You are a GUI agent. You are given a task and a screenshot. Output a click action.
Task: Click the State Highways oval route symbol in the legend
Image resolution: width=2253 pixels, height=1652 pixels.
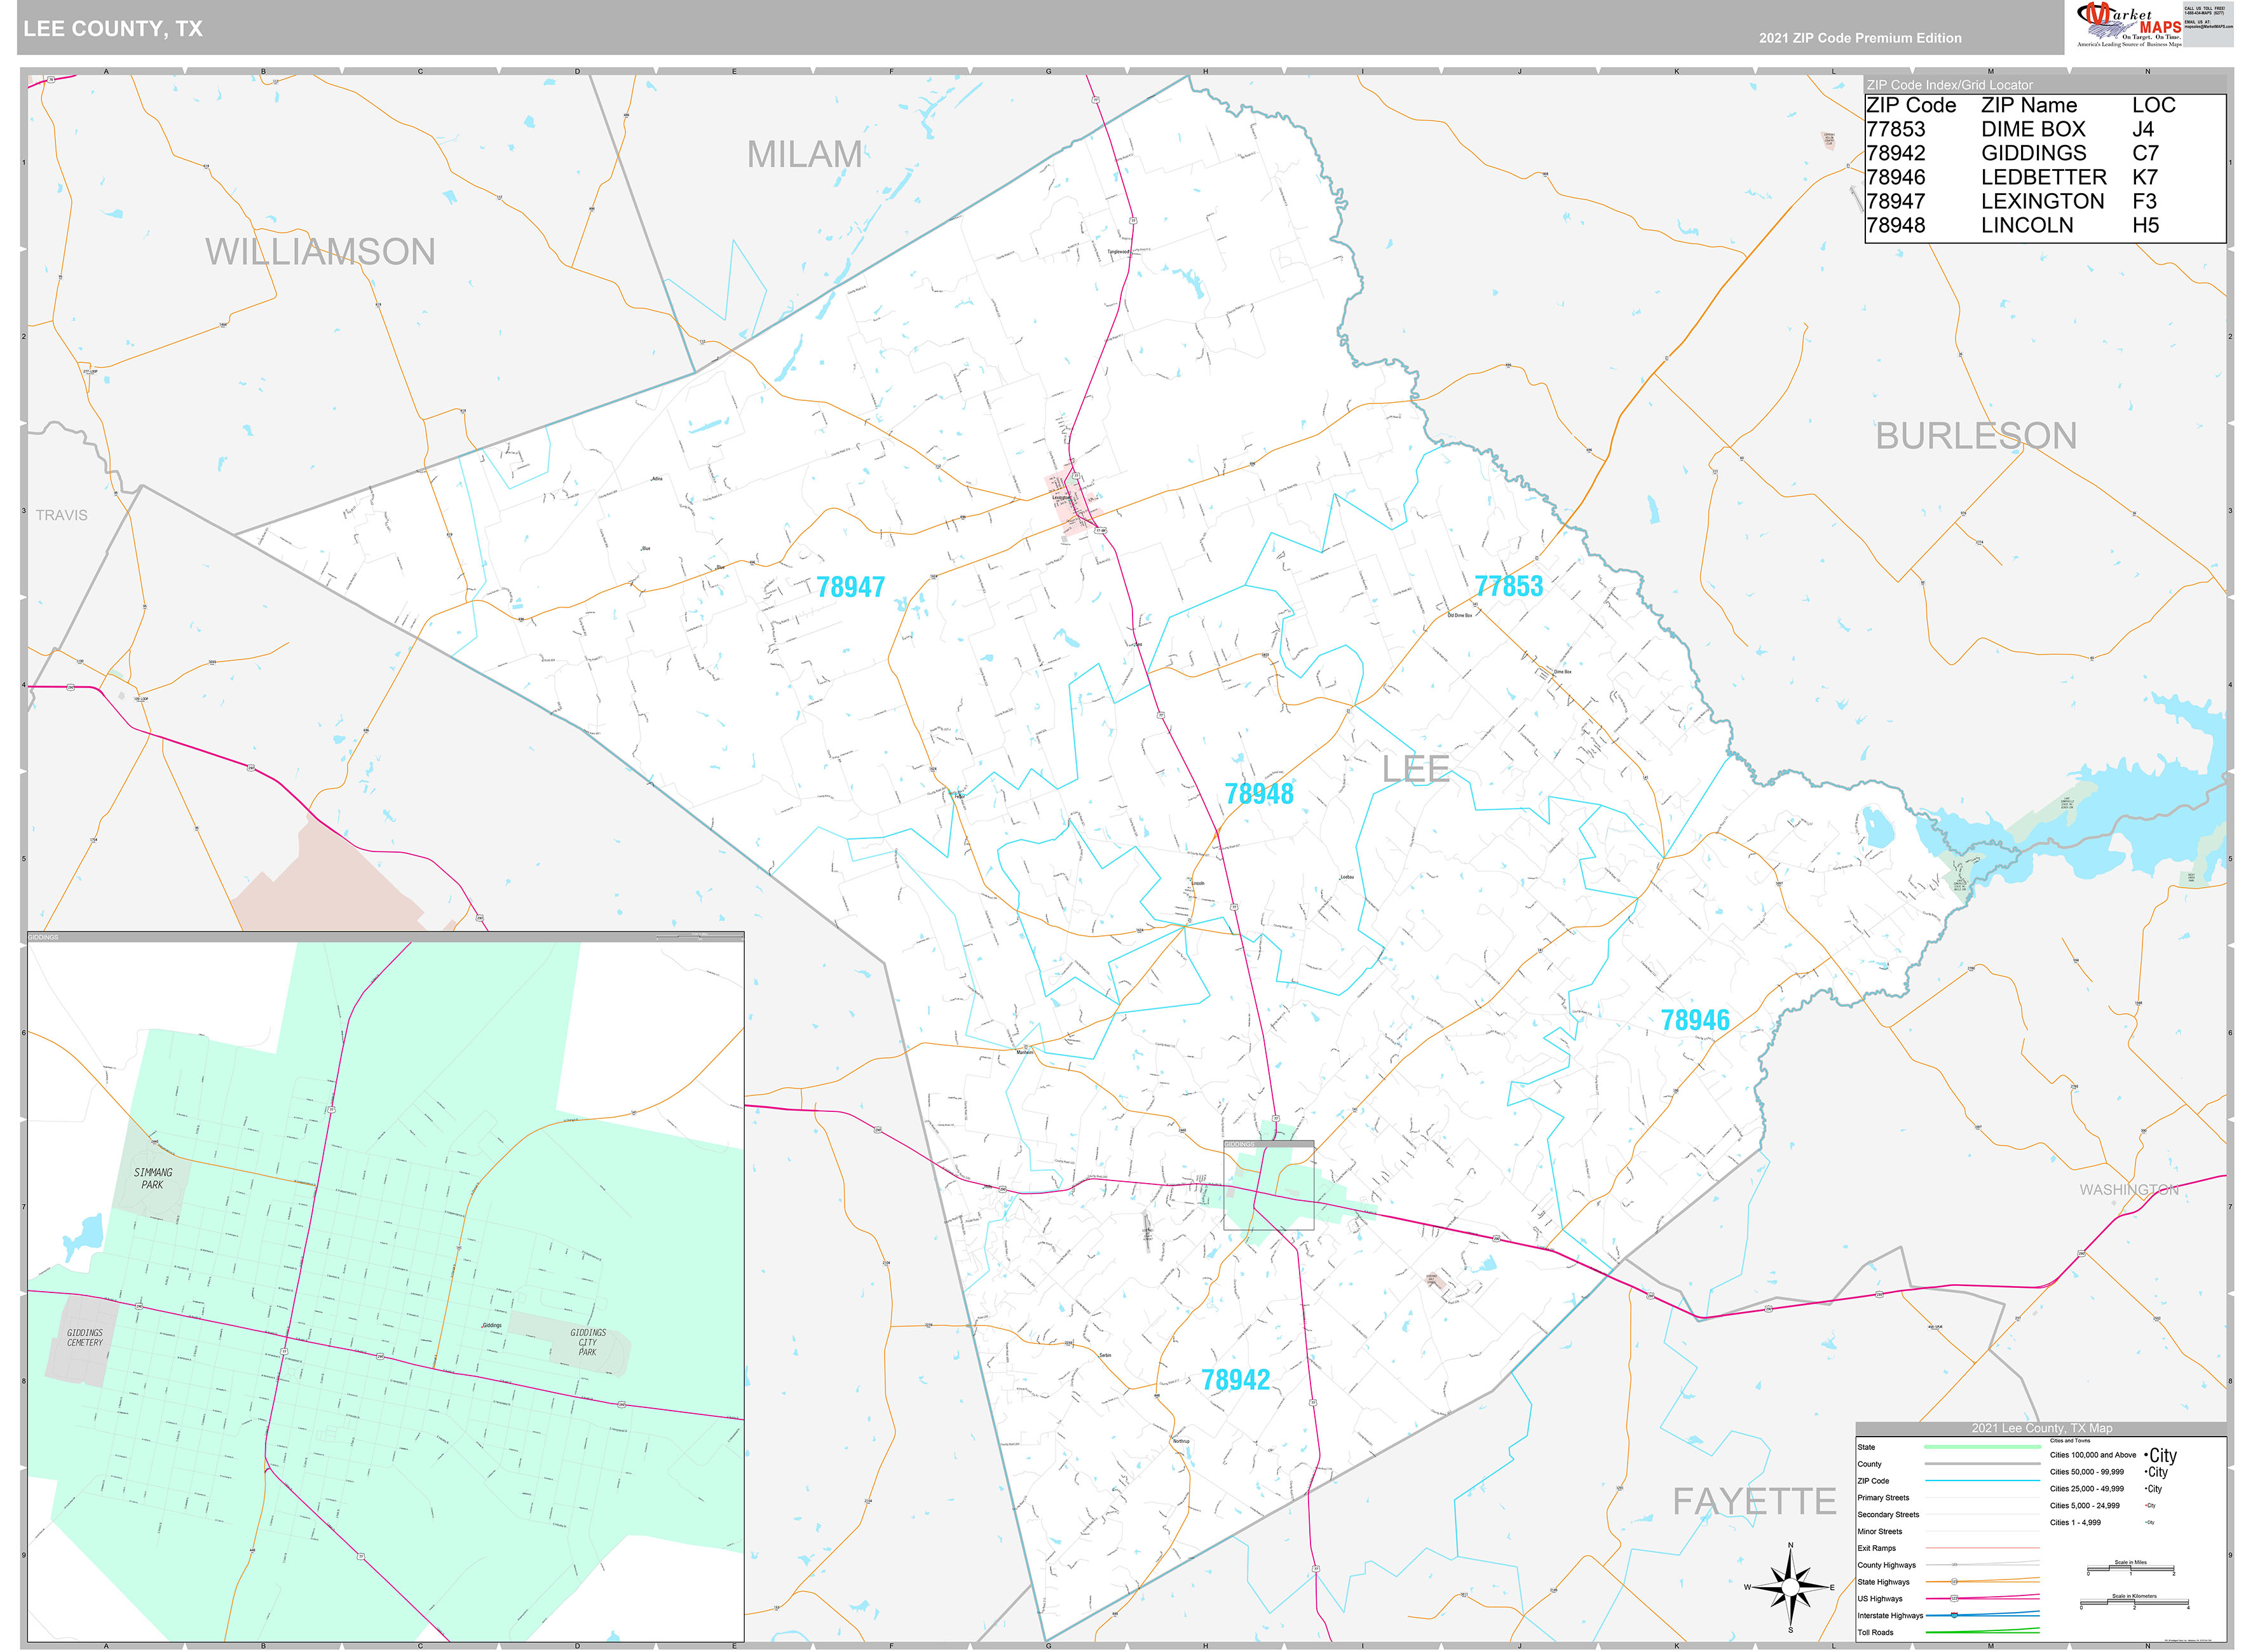(1954, 1582)
